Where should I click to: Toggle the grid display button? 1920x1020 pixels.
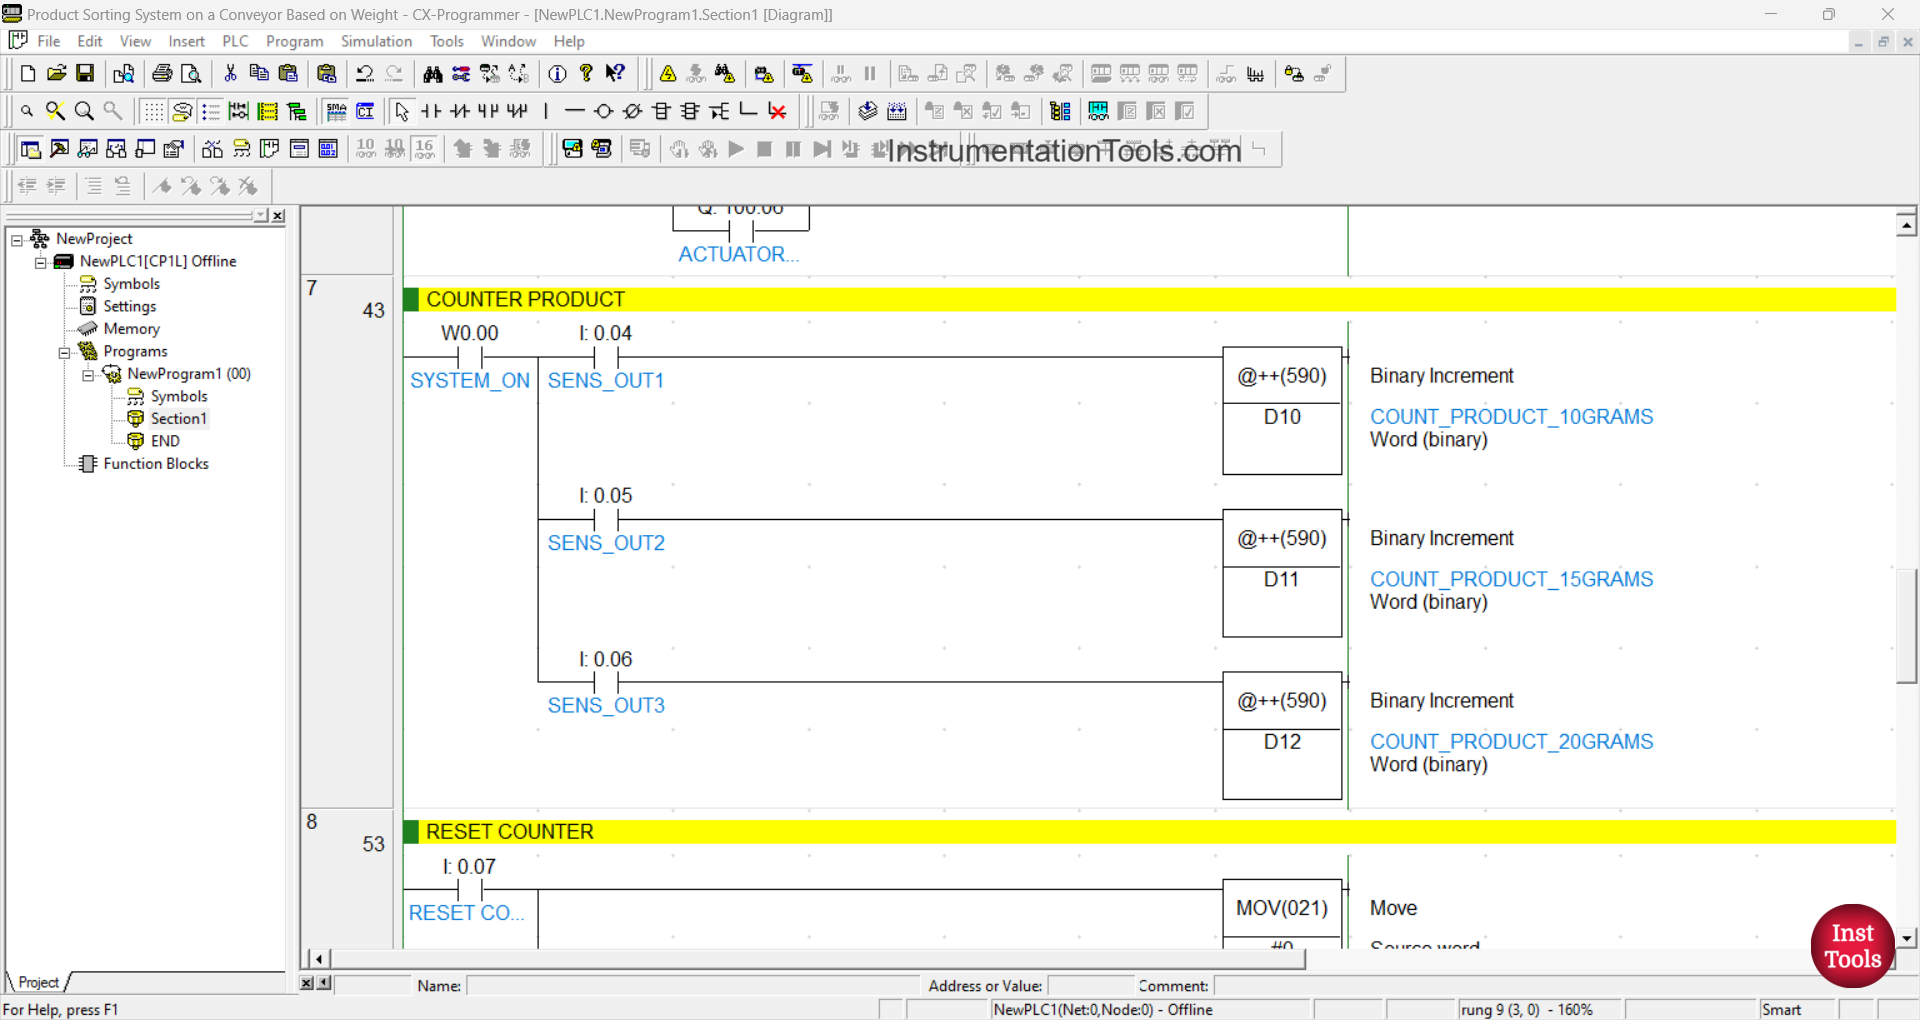point(153,111)
